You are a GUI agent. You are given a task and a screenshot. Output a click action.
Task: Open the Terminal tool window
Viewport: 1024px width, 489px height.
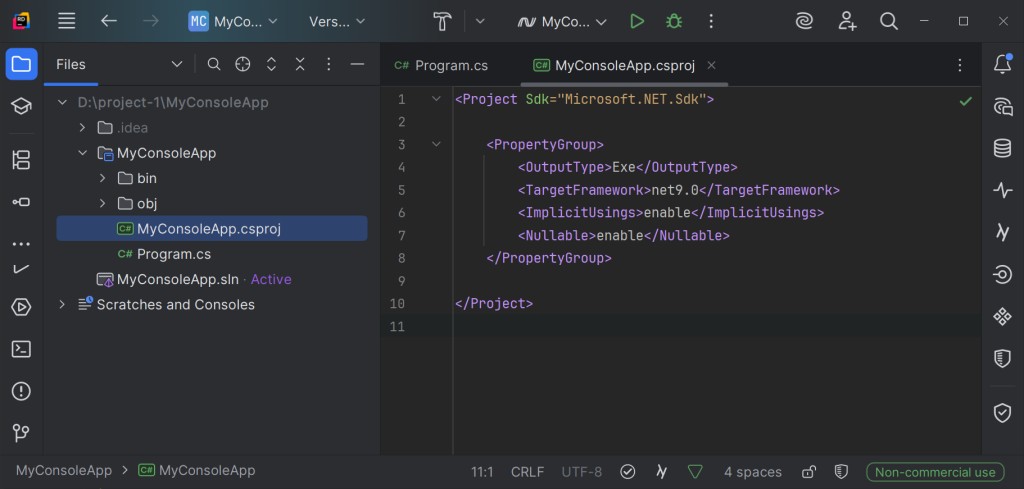tap(21, 349)
